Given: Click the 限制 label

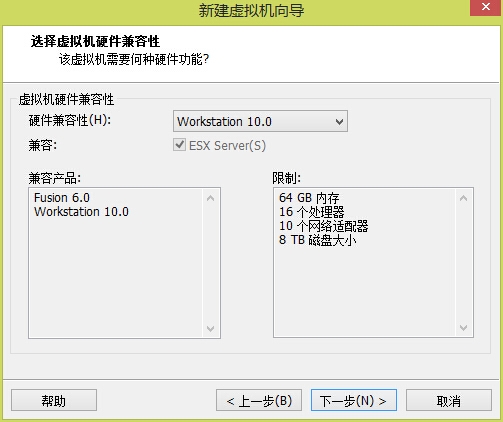Looking at the screenshot, I should click(286, 178).
